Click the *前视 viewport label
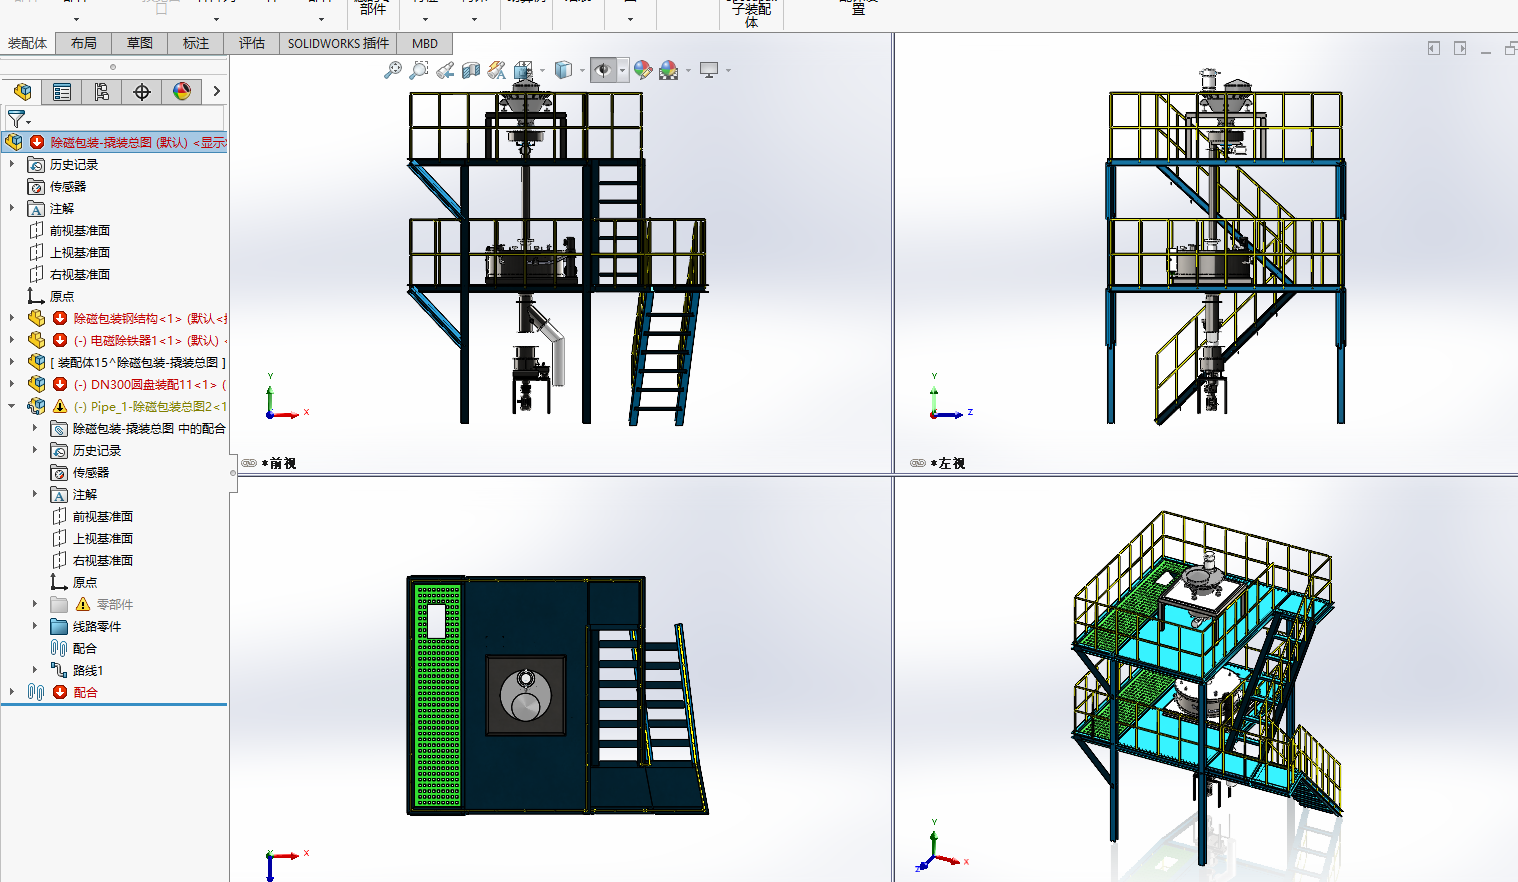This screenshot has height=882, width=1518. (279, 463)
